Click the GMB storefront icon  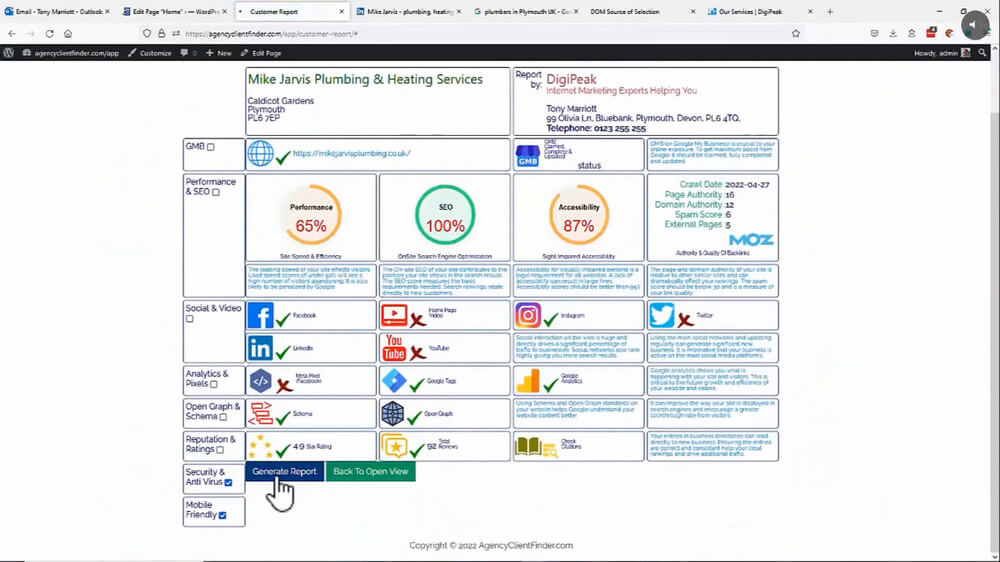coord(527,156)
